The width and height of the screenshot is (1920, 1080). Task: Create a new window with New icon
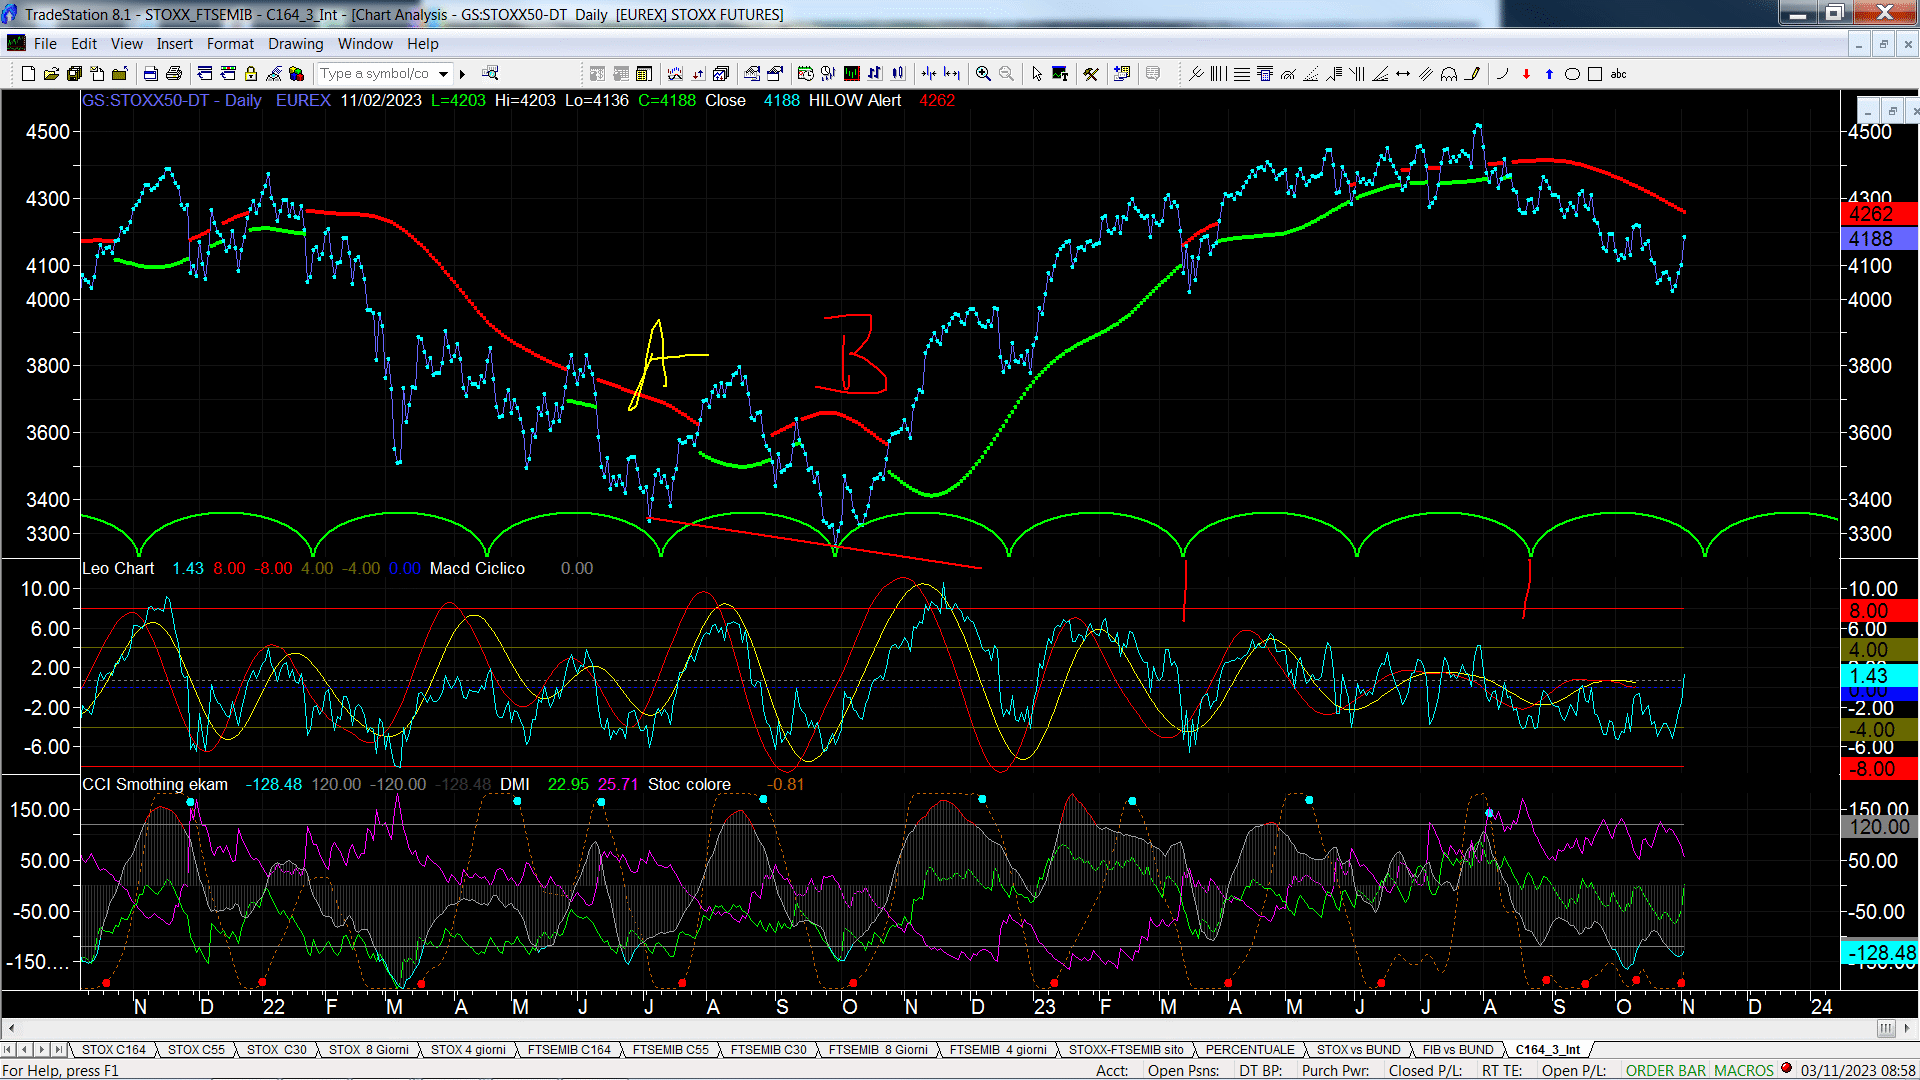[28, 74]
